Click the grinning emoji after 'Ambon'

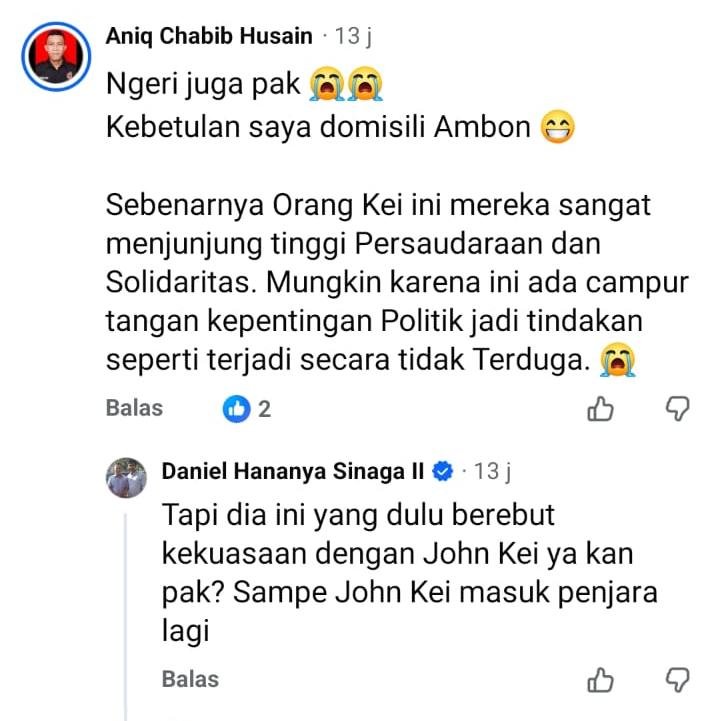[x=557, y=126]
